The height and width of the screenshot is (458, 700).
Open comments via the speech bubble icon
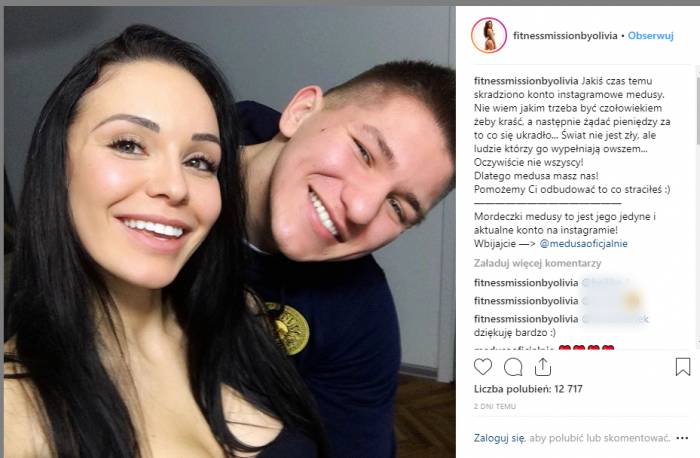[x=513, y=367]
